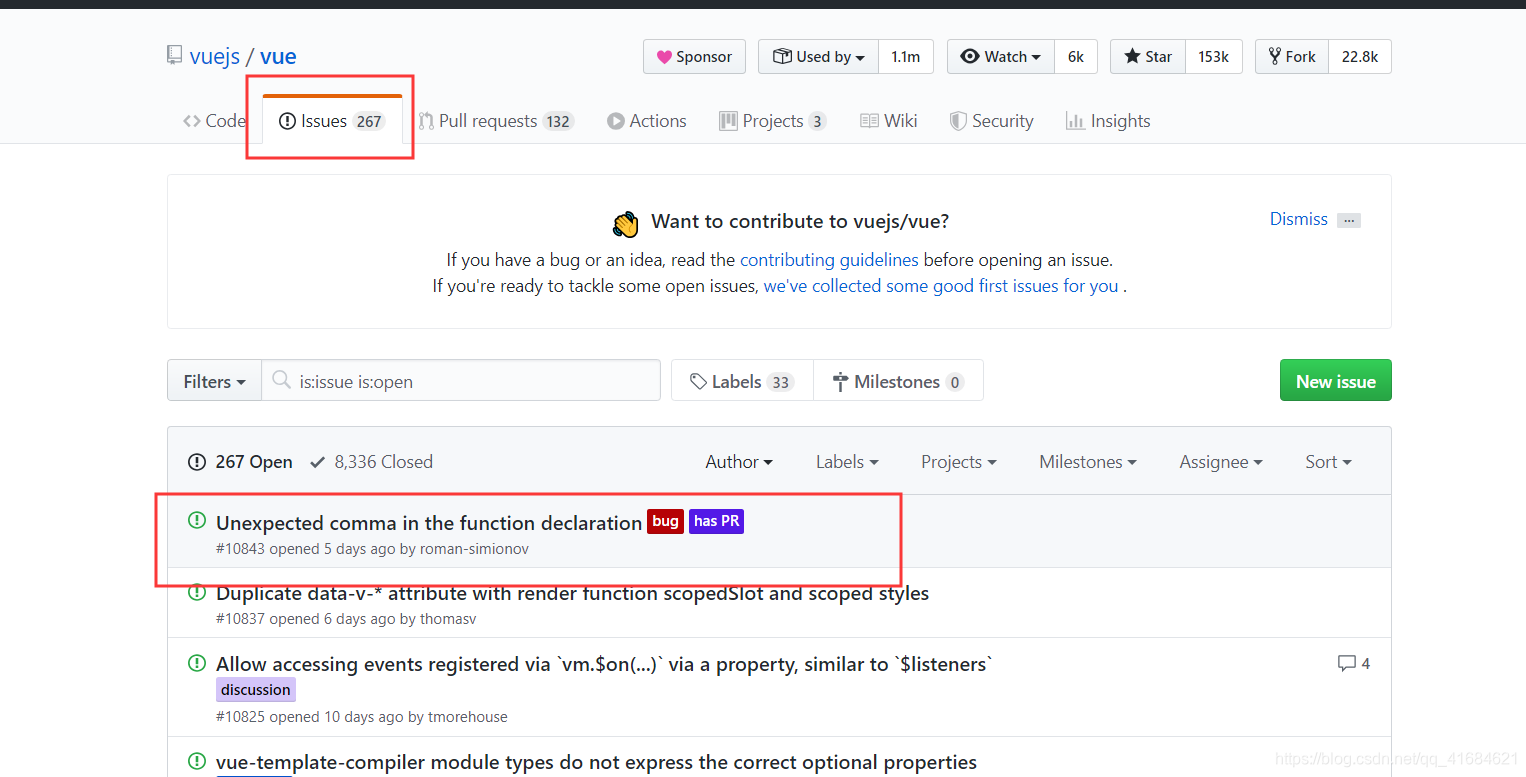Screen dimensions: 1526x777
Task: Click the eye icon in Watch button
Action: click(x=970, y=57)
